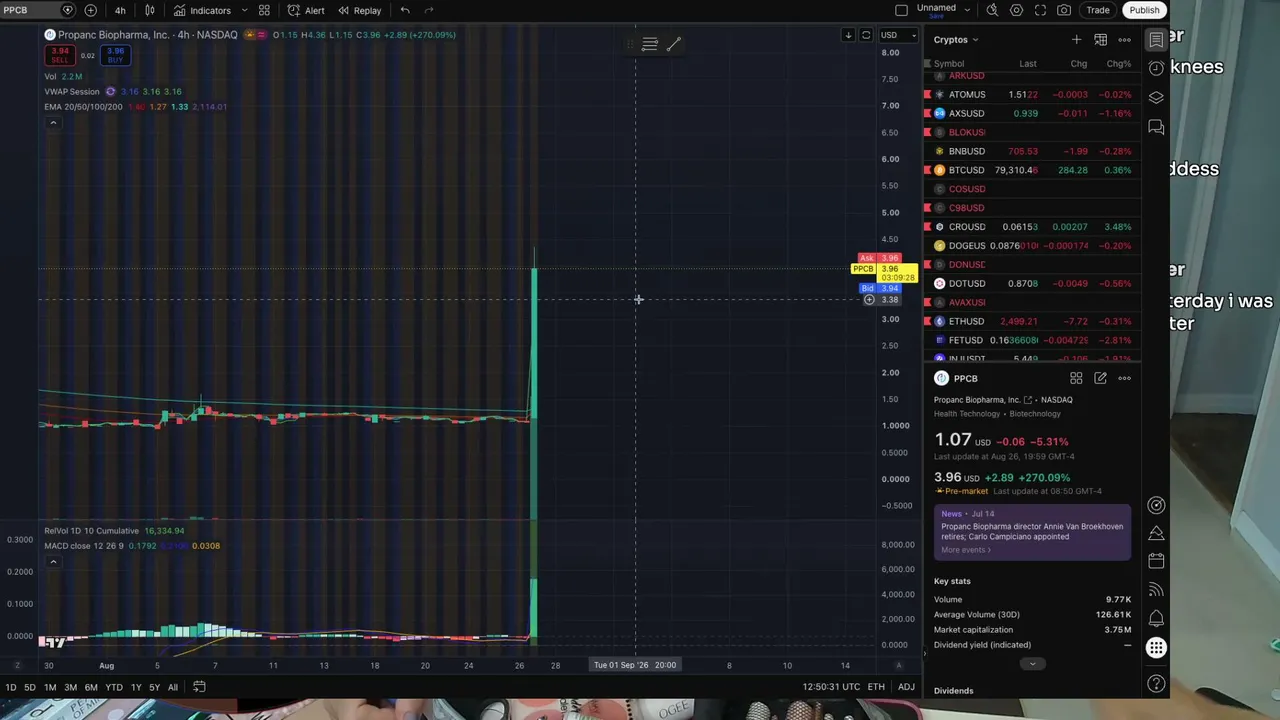The image size is (1280, 720).
Task: Select the 3M date range tab
Action: [x=71, y=687]
